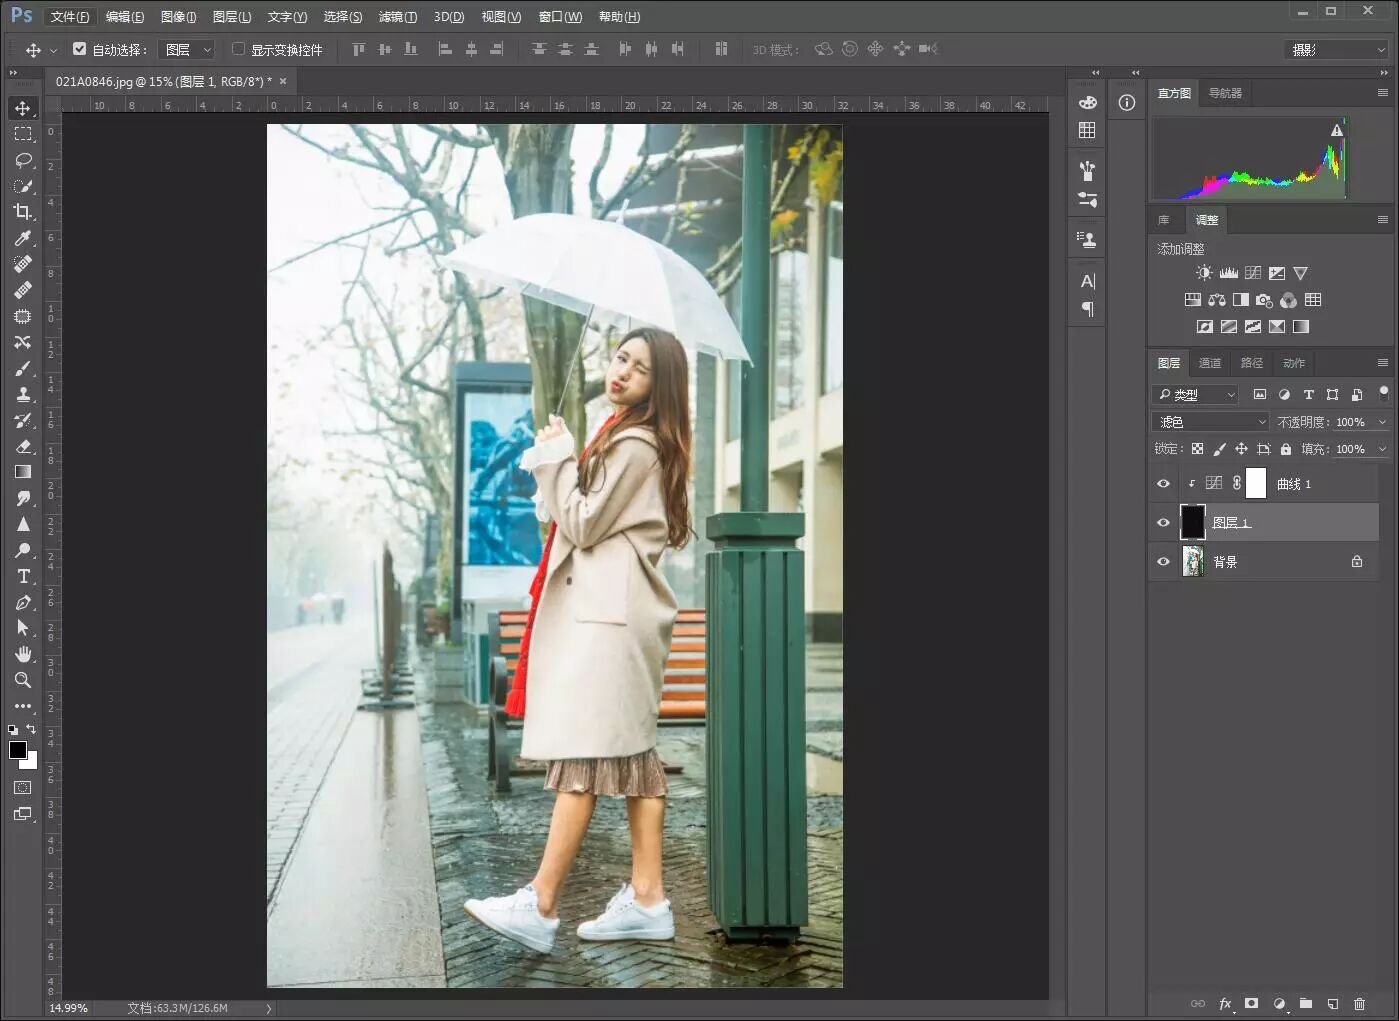Image resolution: width=1399 pixels, height=1021 pixels.
Task: Select the Lasso tool
Action: [x=23, y=160]
